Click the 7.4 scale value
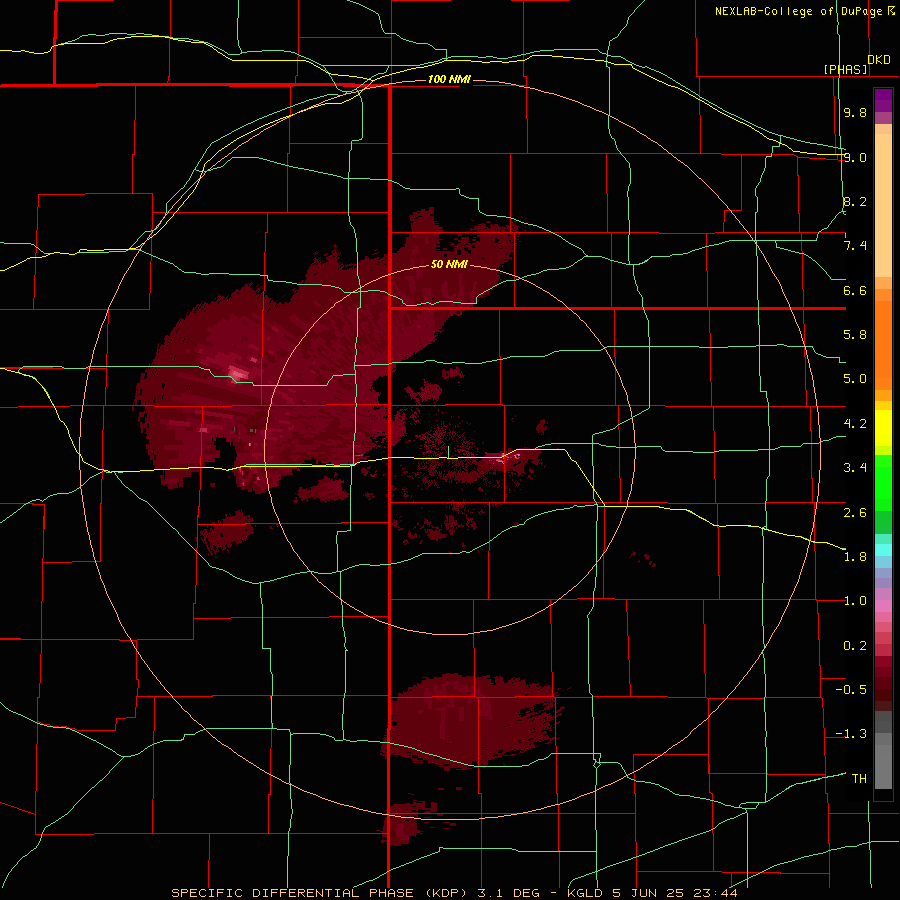 (x=855, y=246)
